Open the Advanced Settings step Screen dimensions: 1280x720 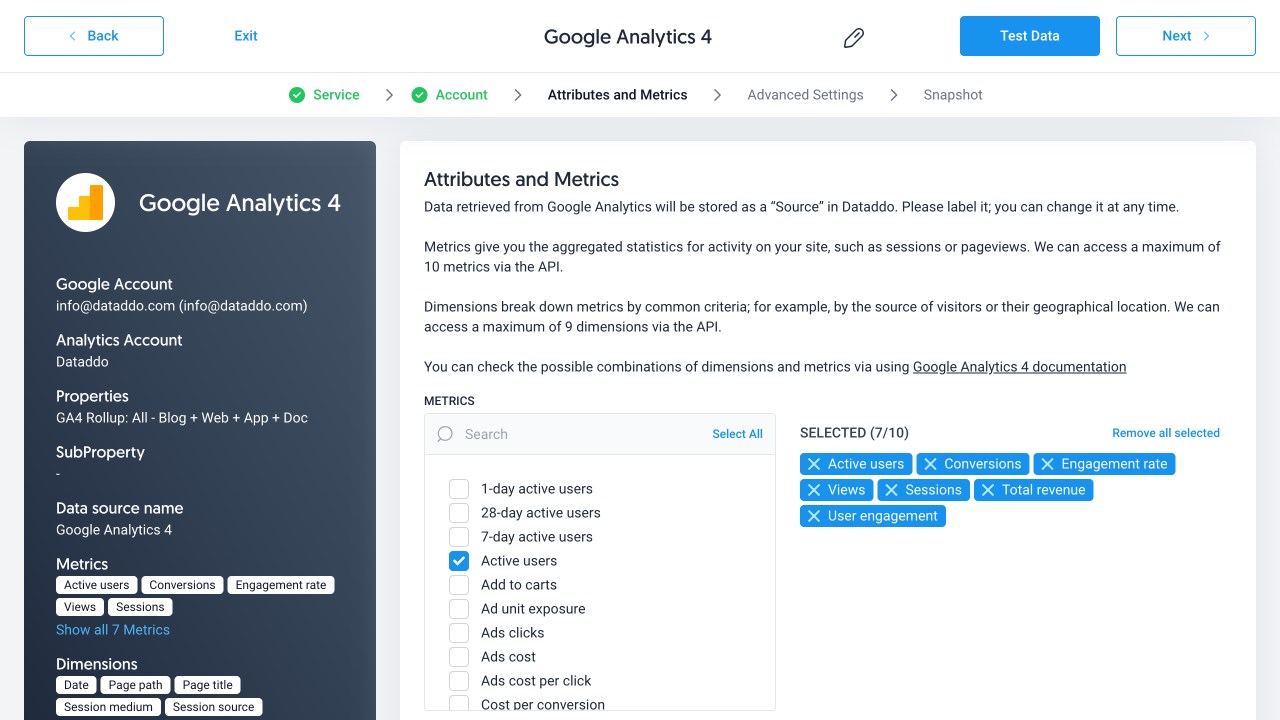[x=805, y=95]
